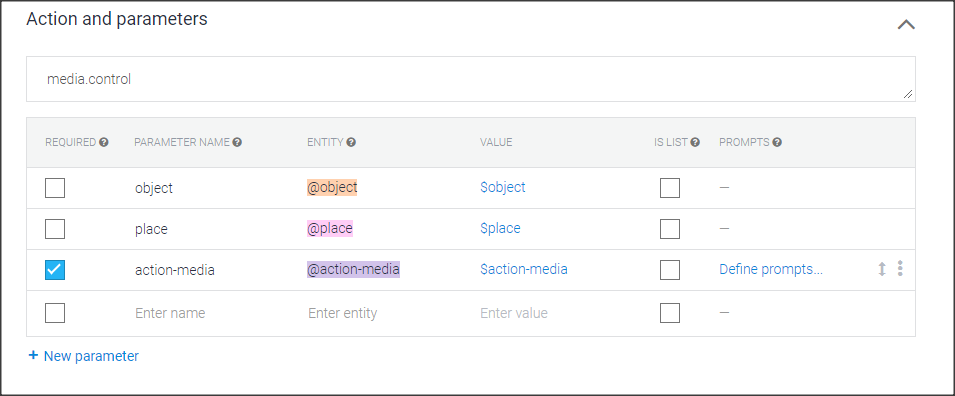Open the @action-media entity selector
The width and height of the screenshot is (955, 396).
pos(353,269)
